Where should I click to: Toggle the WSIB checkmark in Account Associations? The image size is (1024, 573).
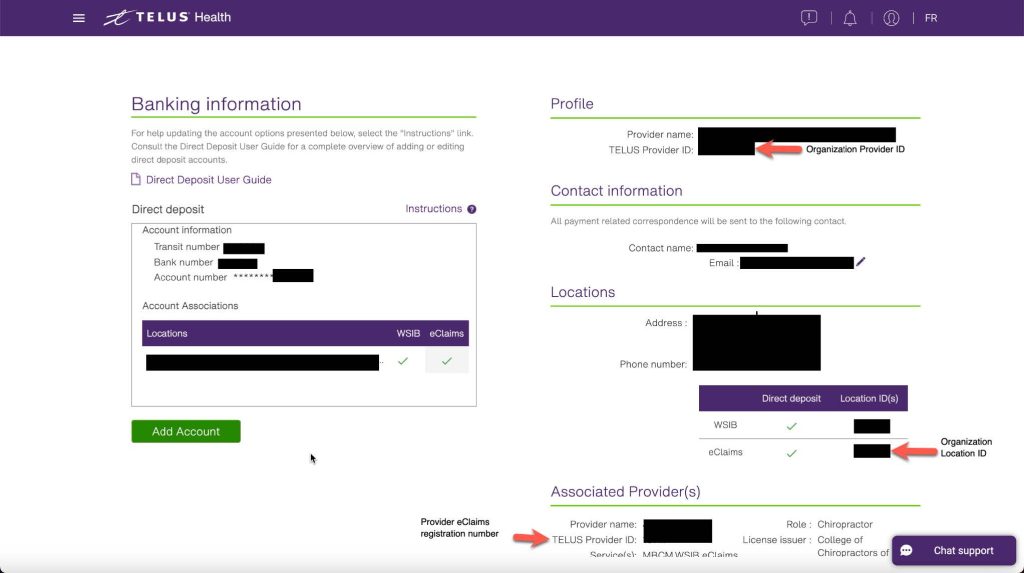[x=403, y=361]
